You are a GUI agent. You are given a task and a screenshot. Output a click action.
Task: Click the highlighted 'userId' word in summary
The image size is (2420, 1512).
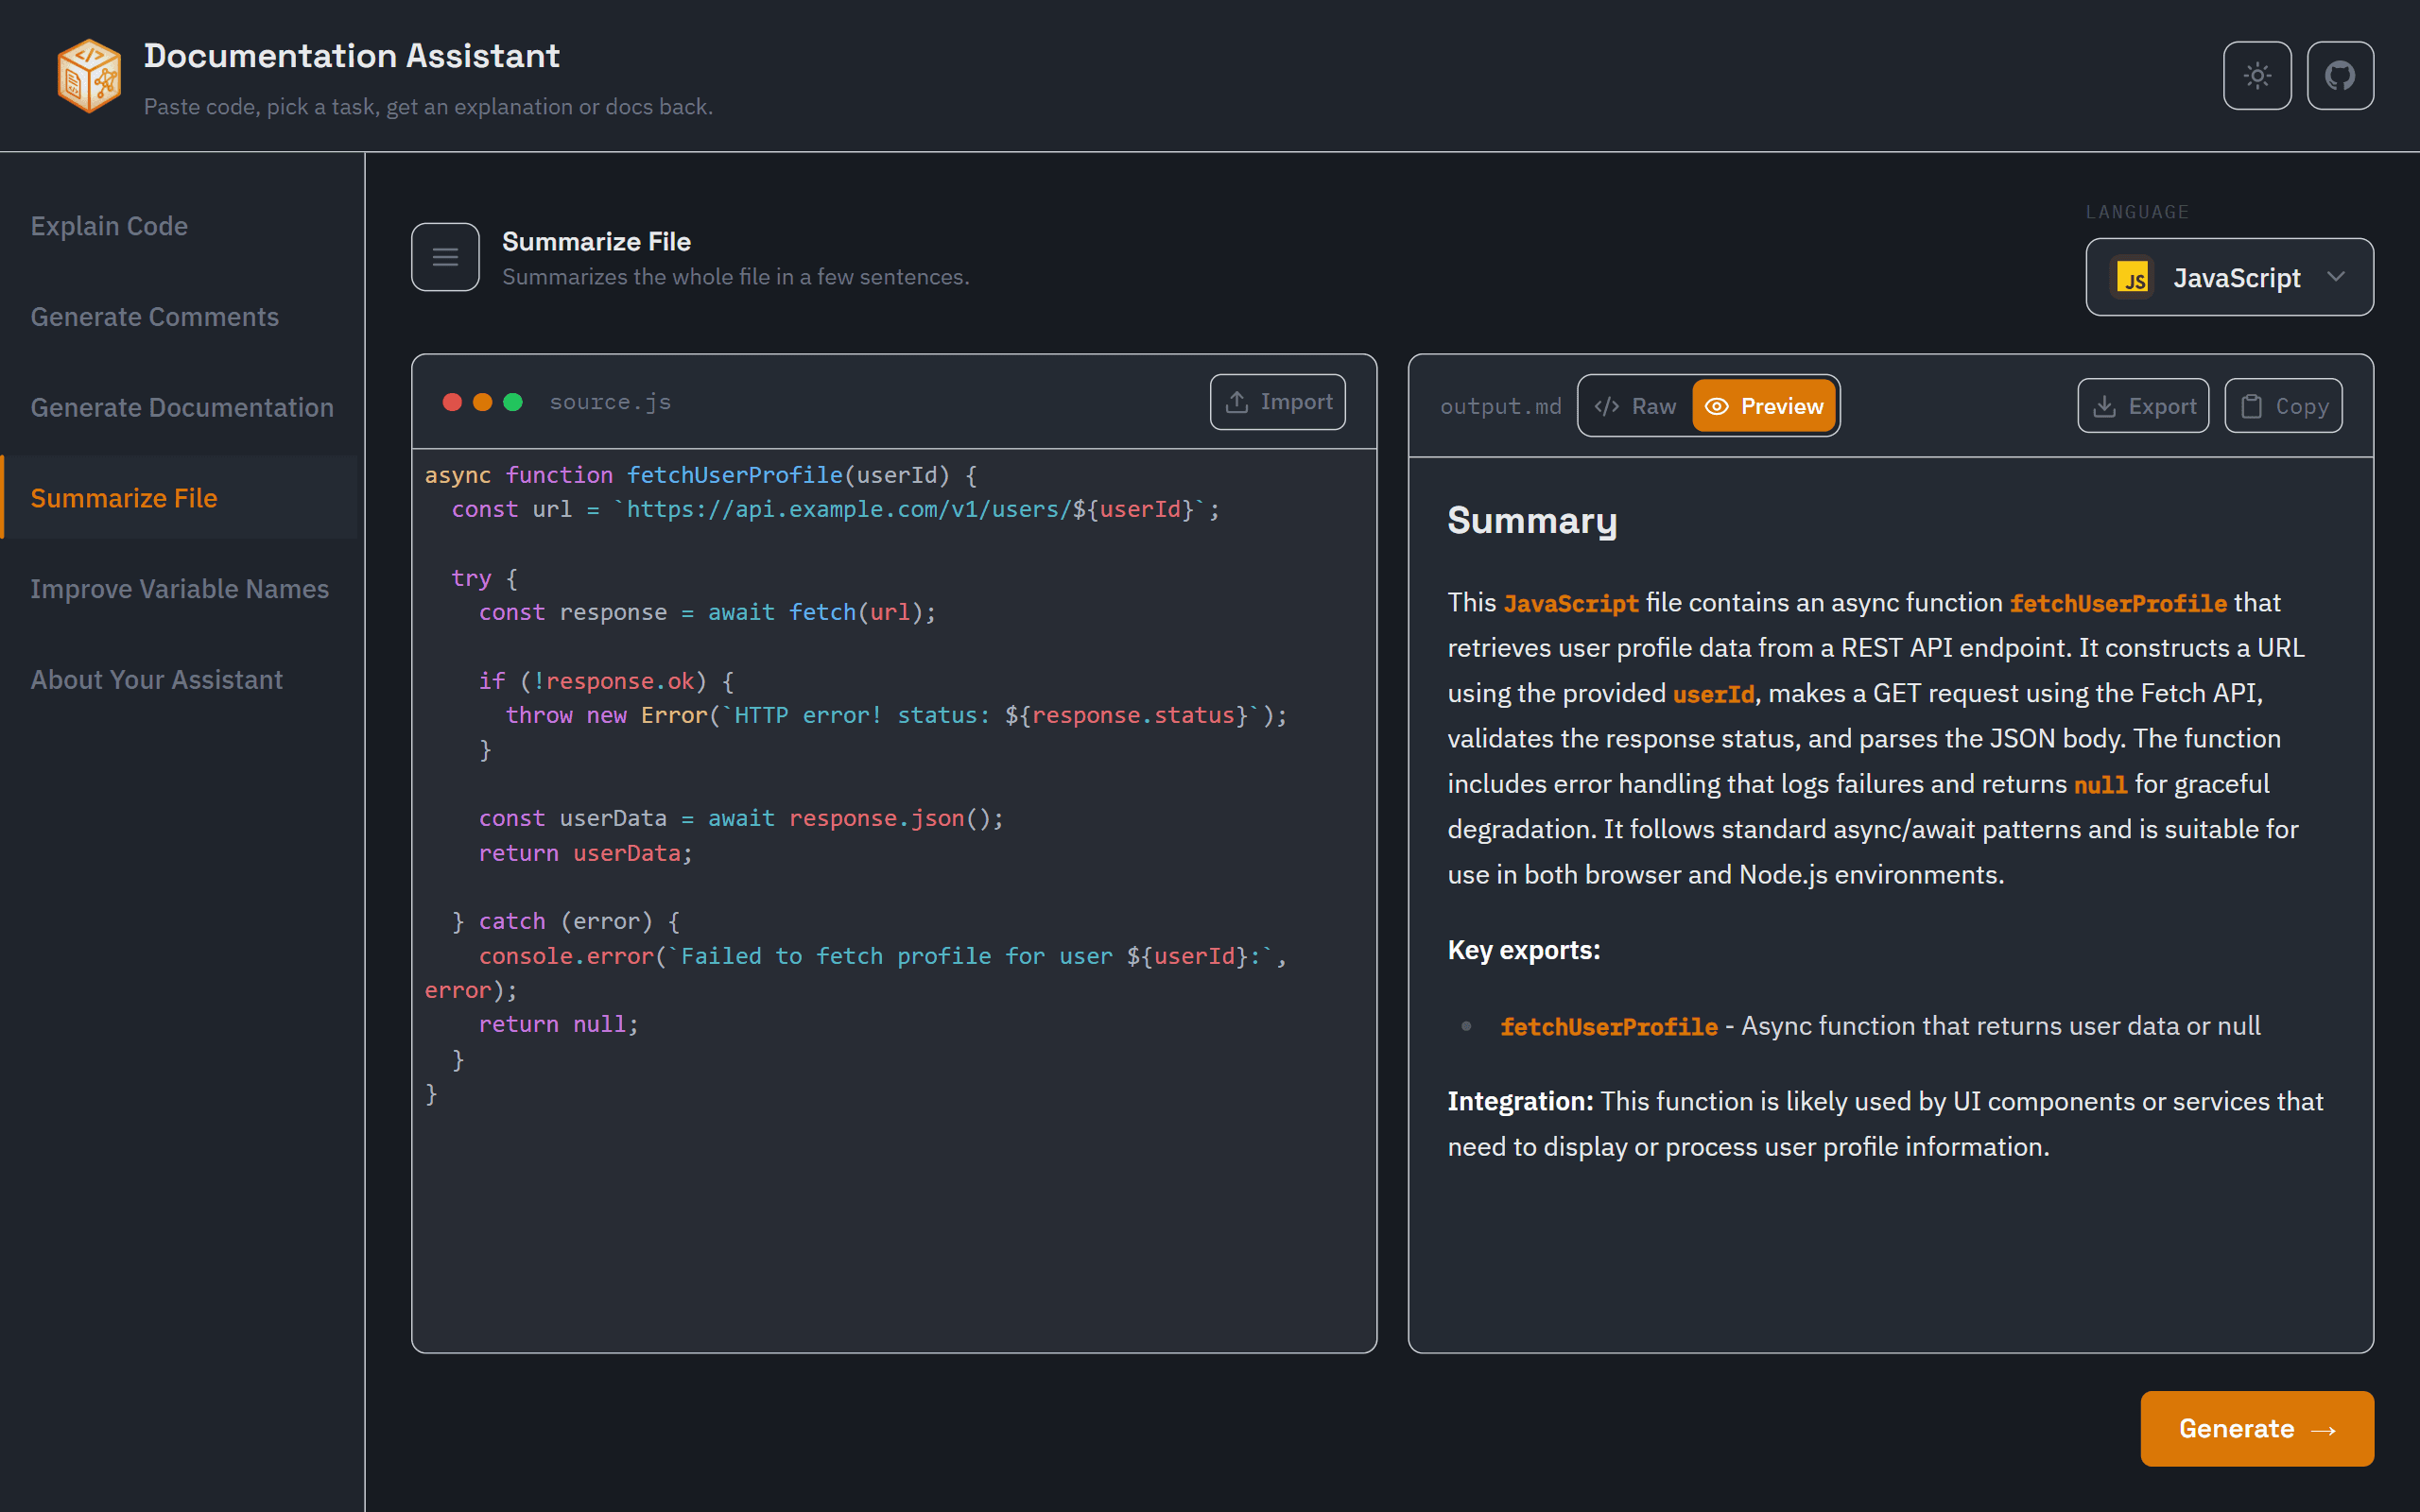pos(1713,693)
